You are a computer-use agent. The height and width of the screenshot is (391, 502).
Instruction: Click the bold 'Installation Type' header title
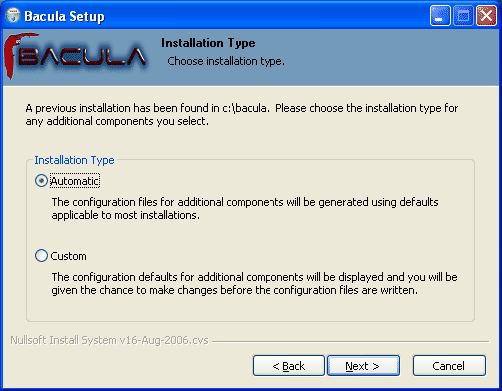click(208, 43)
